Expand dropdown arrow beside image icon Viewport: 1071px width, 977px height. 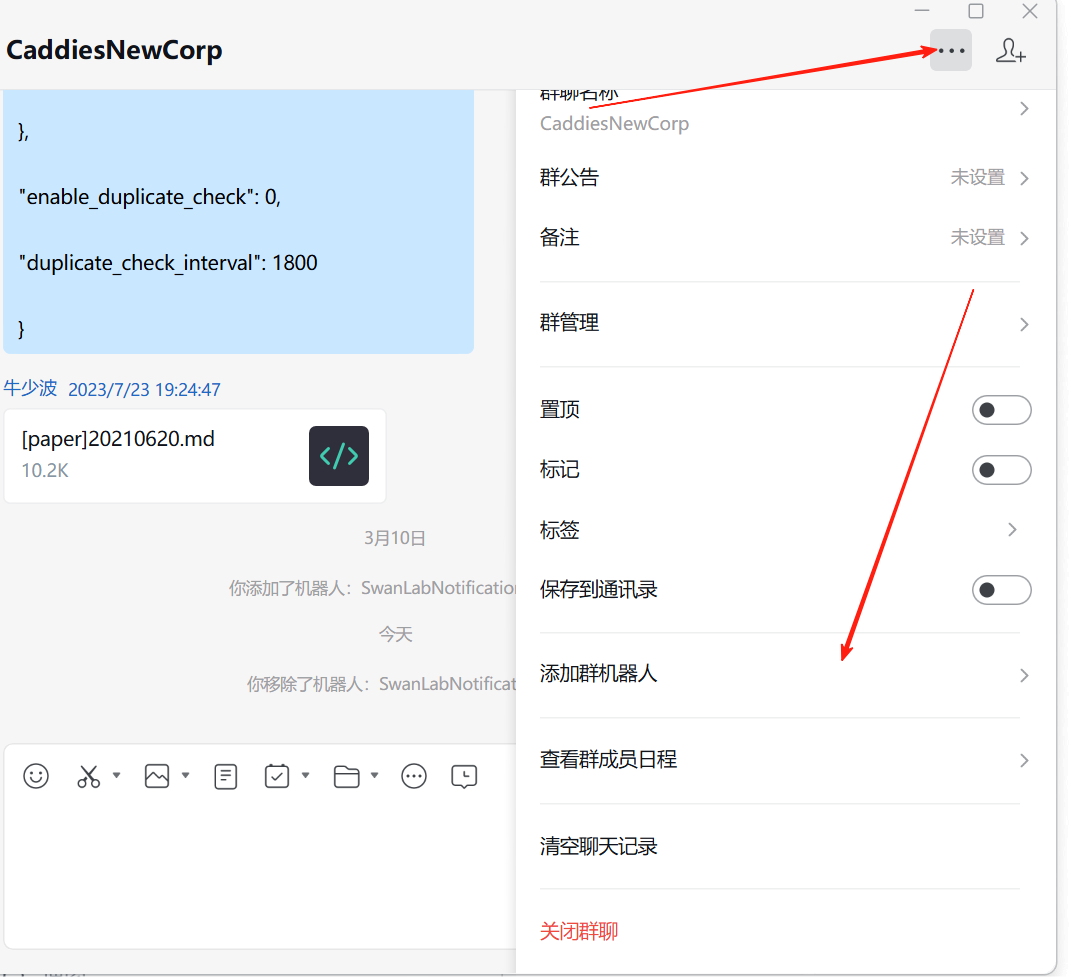click(x=185, y=776)
